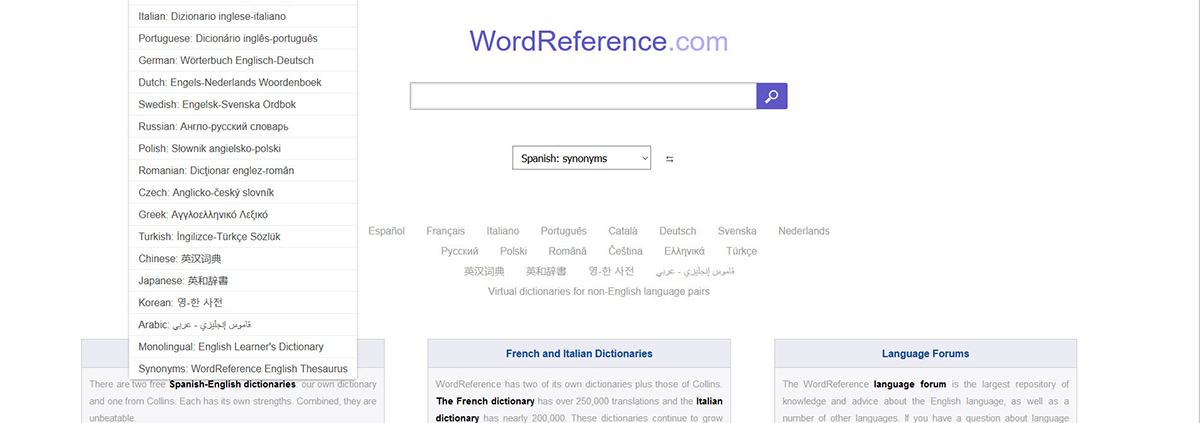Select Monolingual: English Learner's Dictionary option

point(243,346)
